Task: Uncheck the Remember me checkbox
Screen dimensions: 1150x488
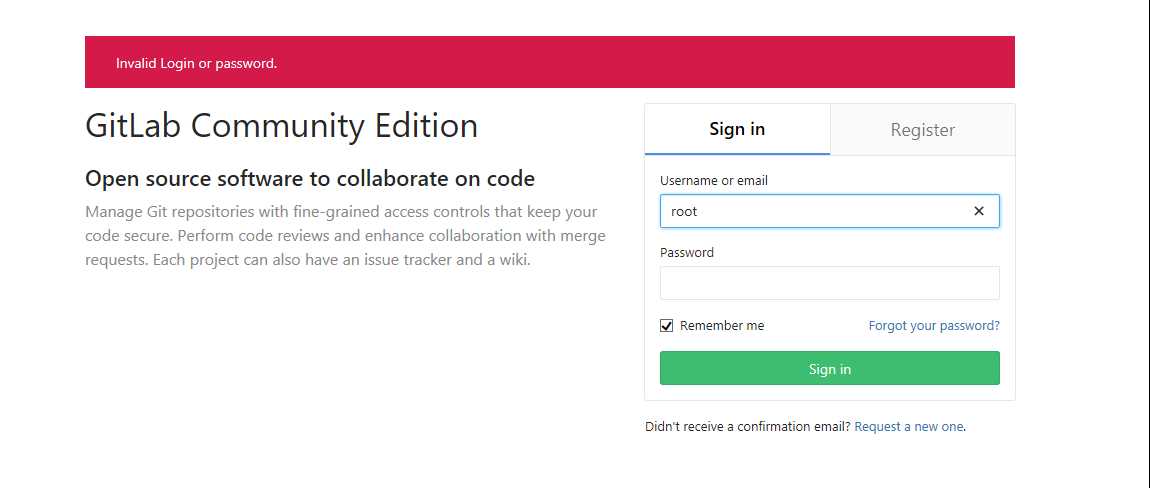Action: pos(667,326)
